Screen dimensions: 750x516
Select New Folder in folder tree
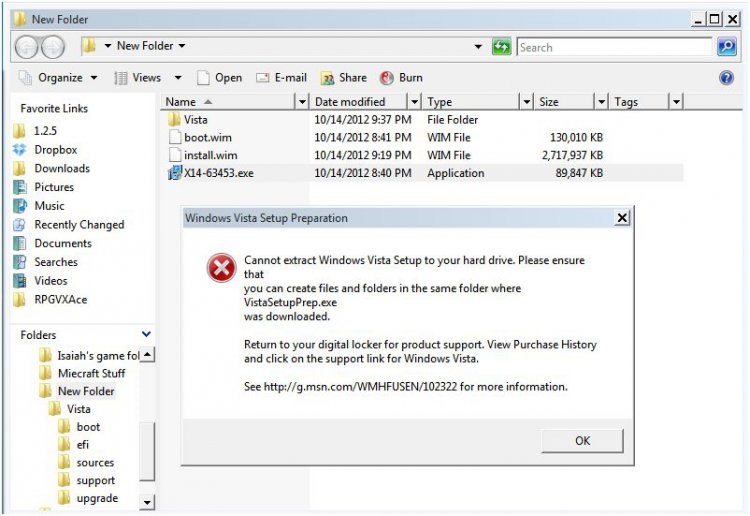point(86,391)
